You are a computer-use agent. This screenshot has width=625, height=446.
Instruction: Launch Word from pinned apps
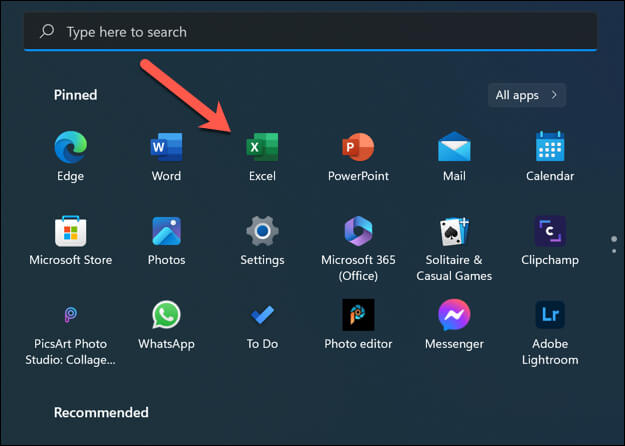166,147
